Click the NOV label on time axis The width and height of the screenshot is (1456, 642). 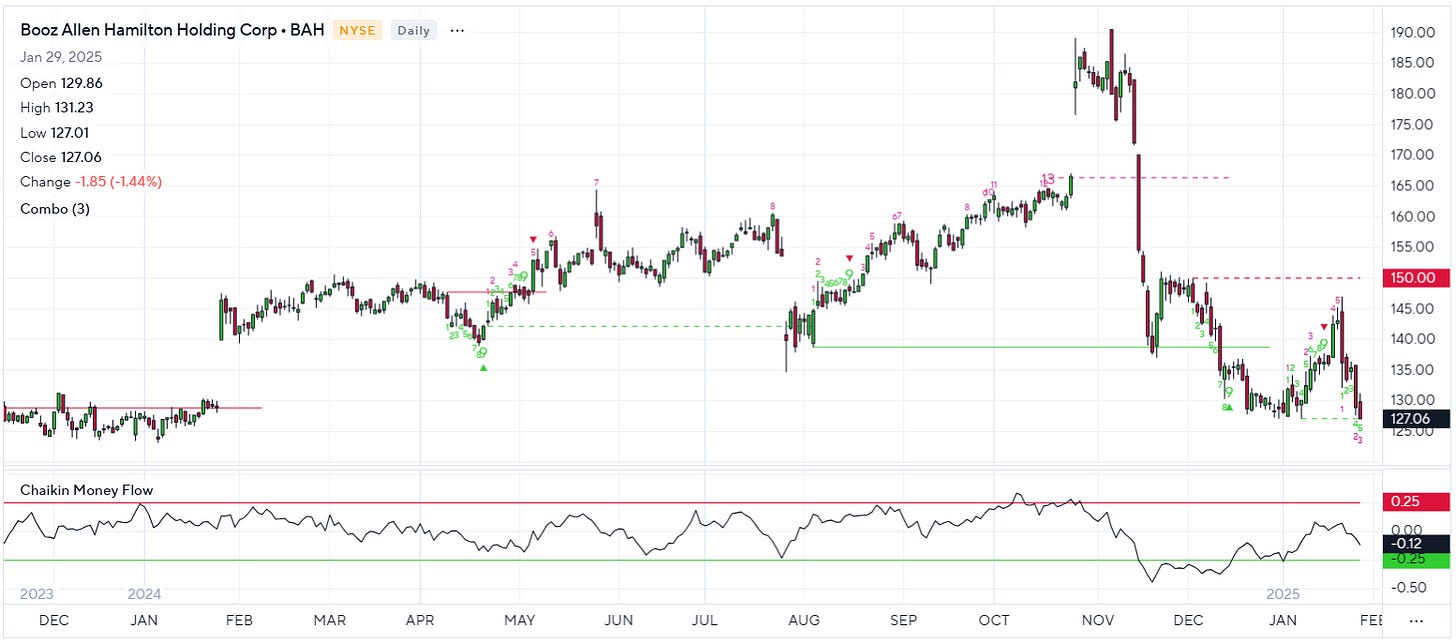1098,620
